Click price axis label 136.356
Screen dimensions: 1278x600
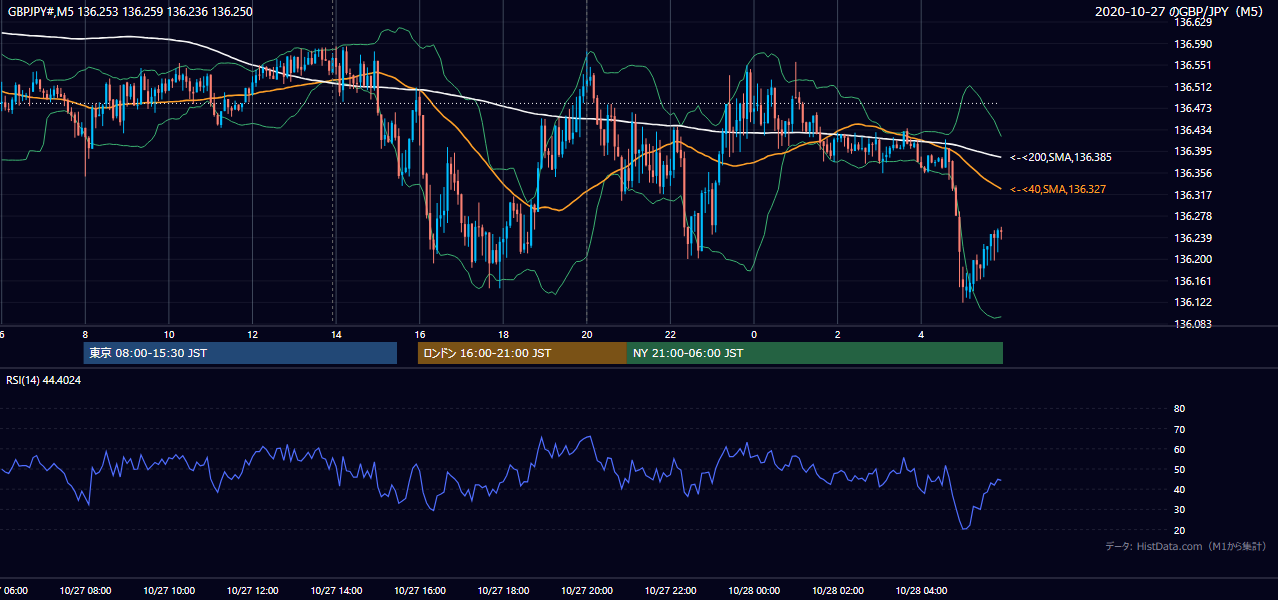pos(1192,173)
